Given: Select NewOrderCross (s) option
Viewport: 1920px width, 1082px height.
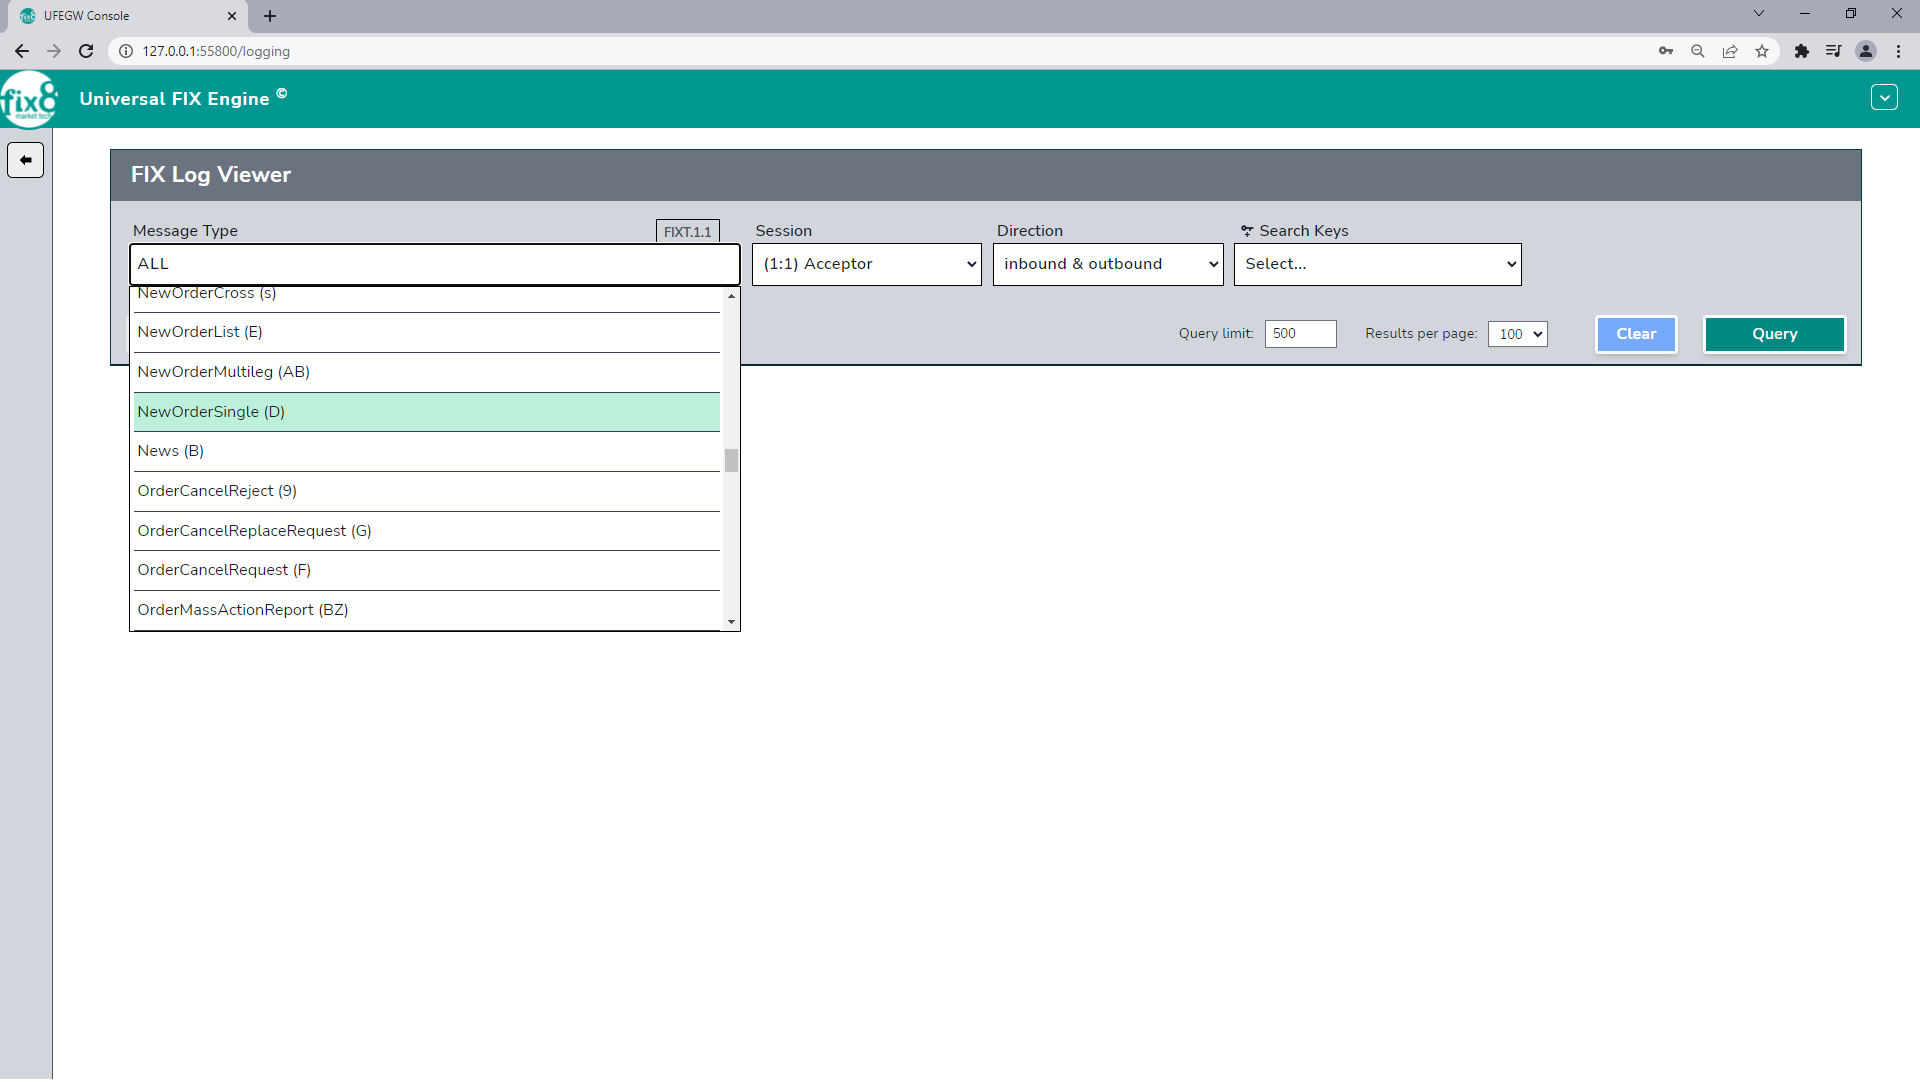Looking at the screenshot, I should [x=427, y=299].
